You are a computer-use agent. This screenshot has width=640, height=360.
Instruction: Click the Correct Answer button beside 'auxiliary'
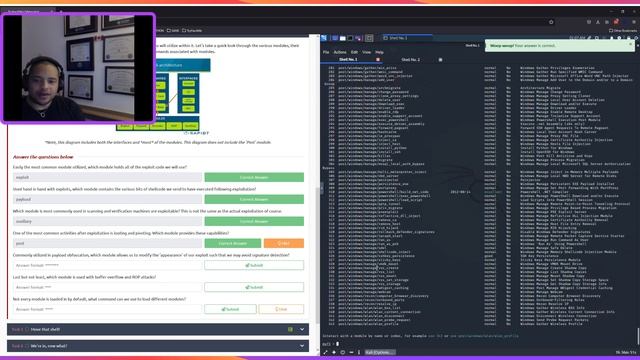pyautogui.click(x=254, y=221)
